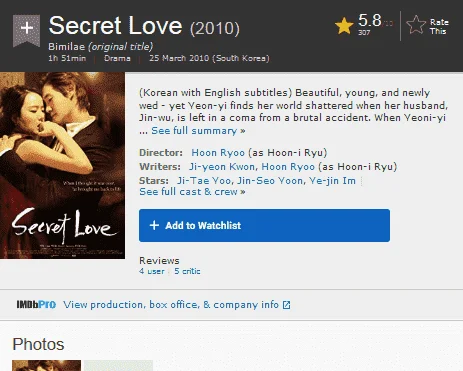Screen dimensions: 463x371
Task: Open star Jin-Seo Yoon's page
Action: pyautogui.click(x=270, y=181)
